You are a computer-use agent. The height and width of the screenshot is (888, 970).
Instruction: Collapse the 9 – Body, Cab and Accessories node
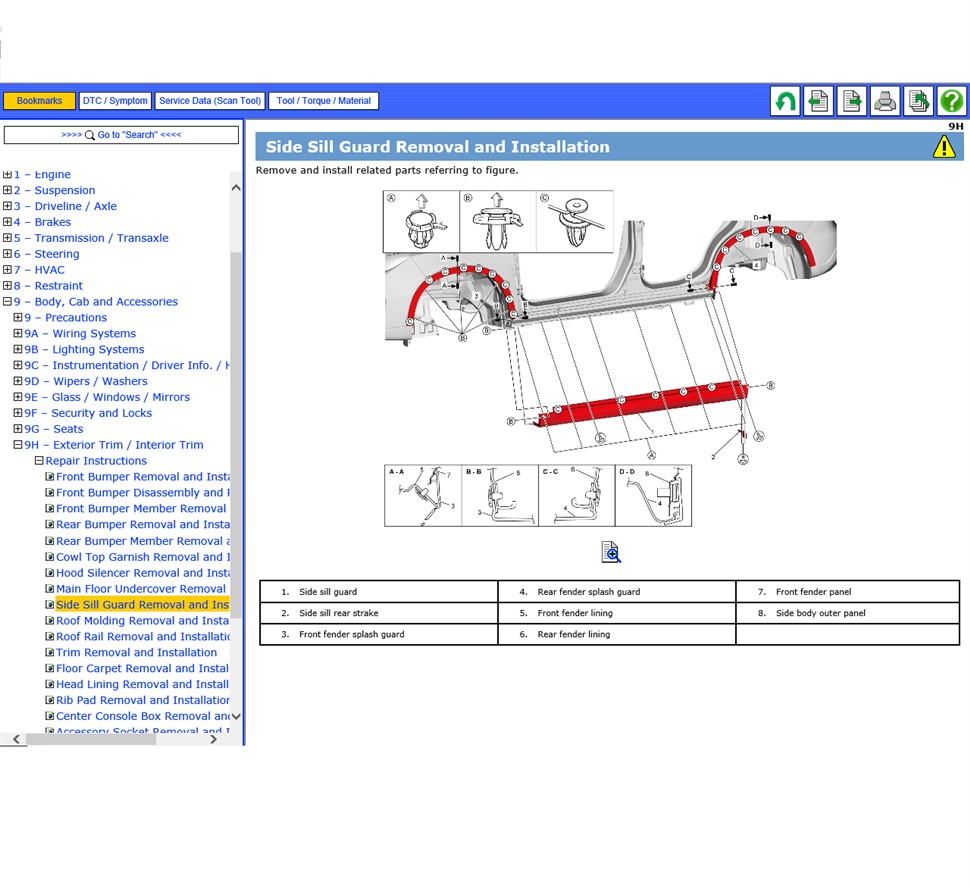(x=7, y=301)
